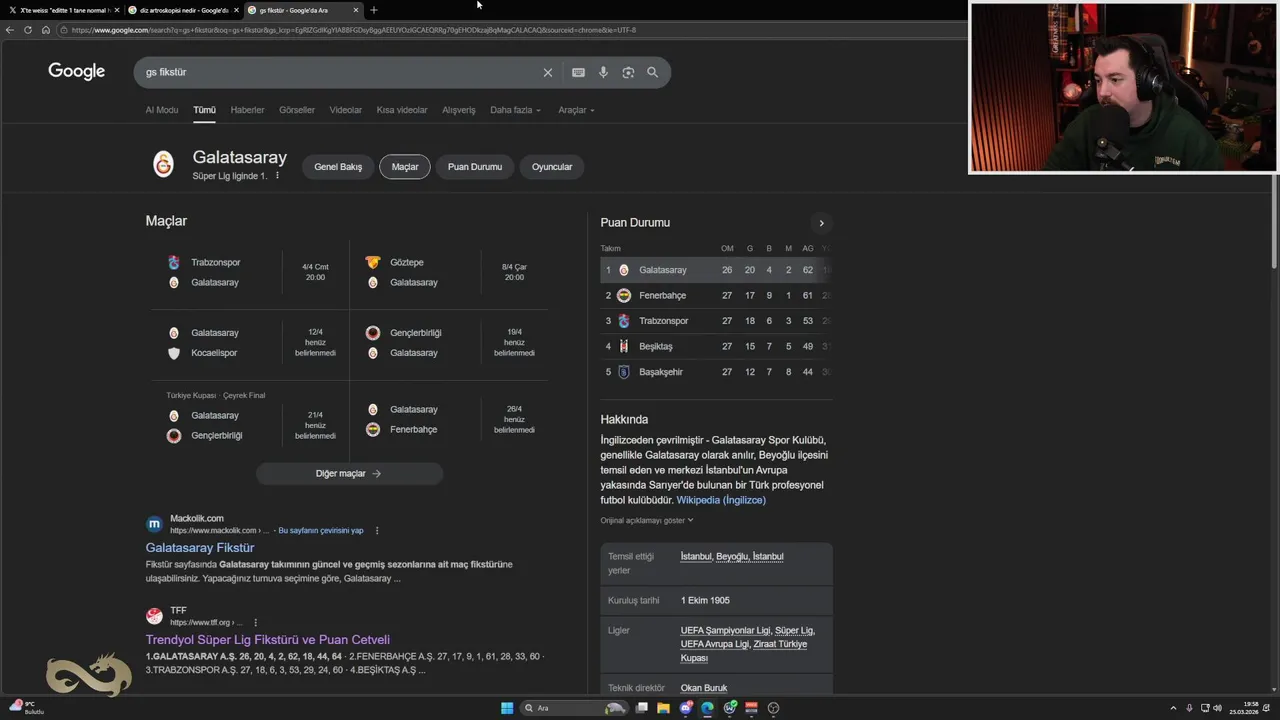This screenshot has height=720, width=1280.
Task: Open 'Trendyol Süper Lig Fikstürü ve Puan Cetveli'
Action: (x=268, y=640)
